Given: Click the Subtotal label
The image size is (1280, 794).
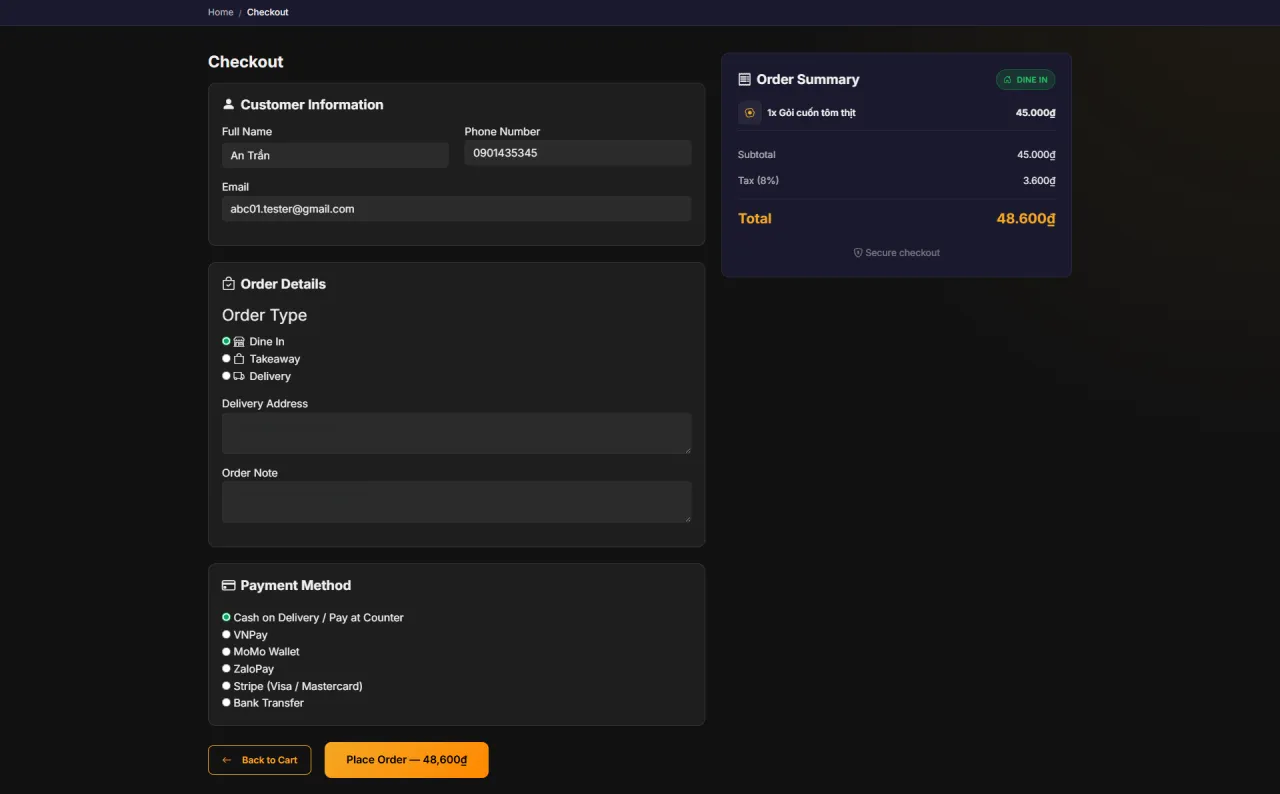Looking at the screenshot, I should tap(756, 155).
